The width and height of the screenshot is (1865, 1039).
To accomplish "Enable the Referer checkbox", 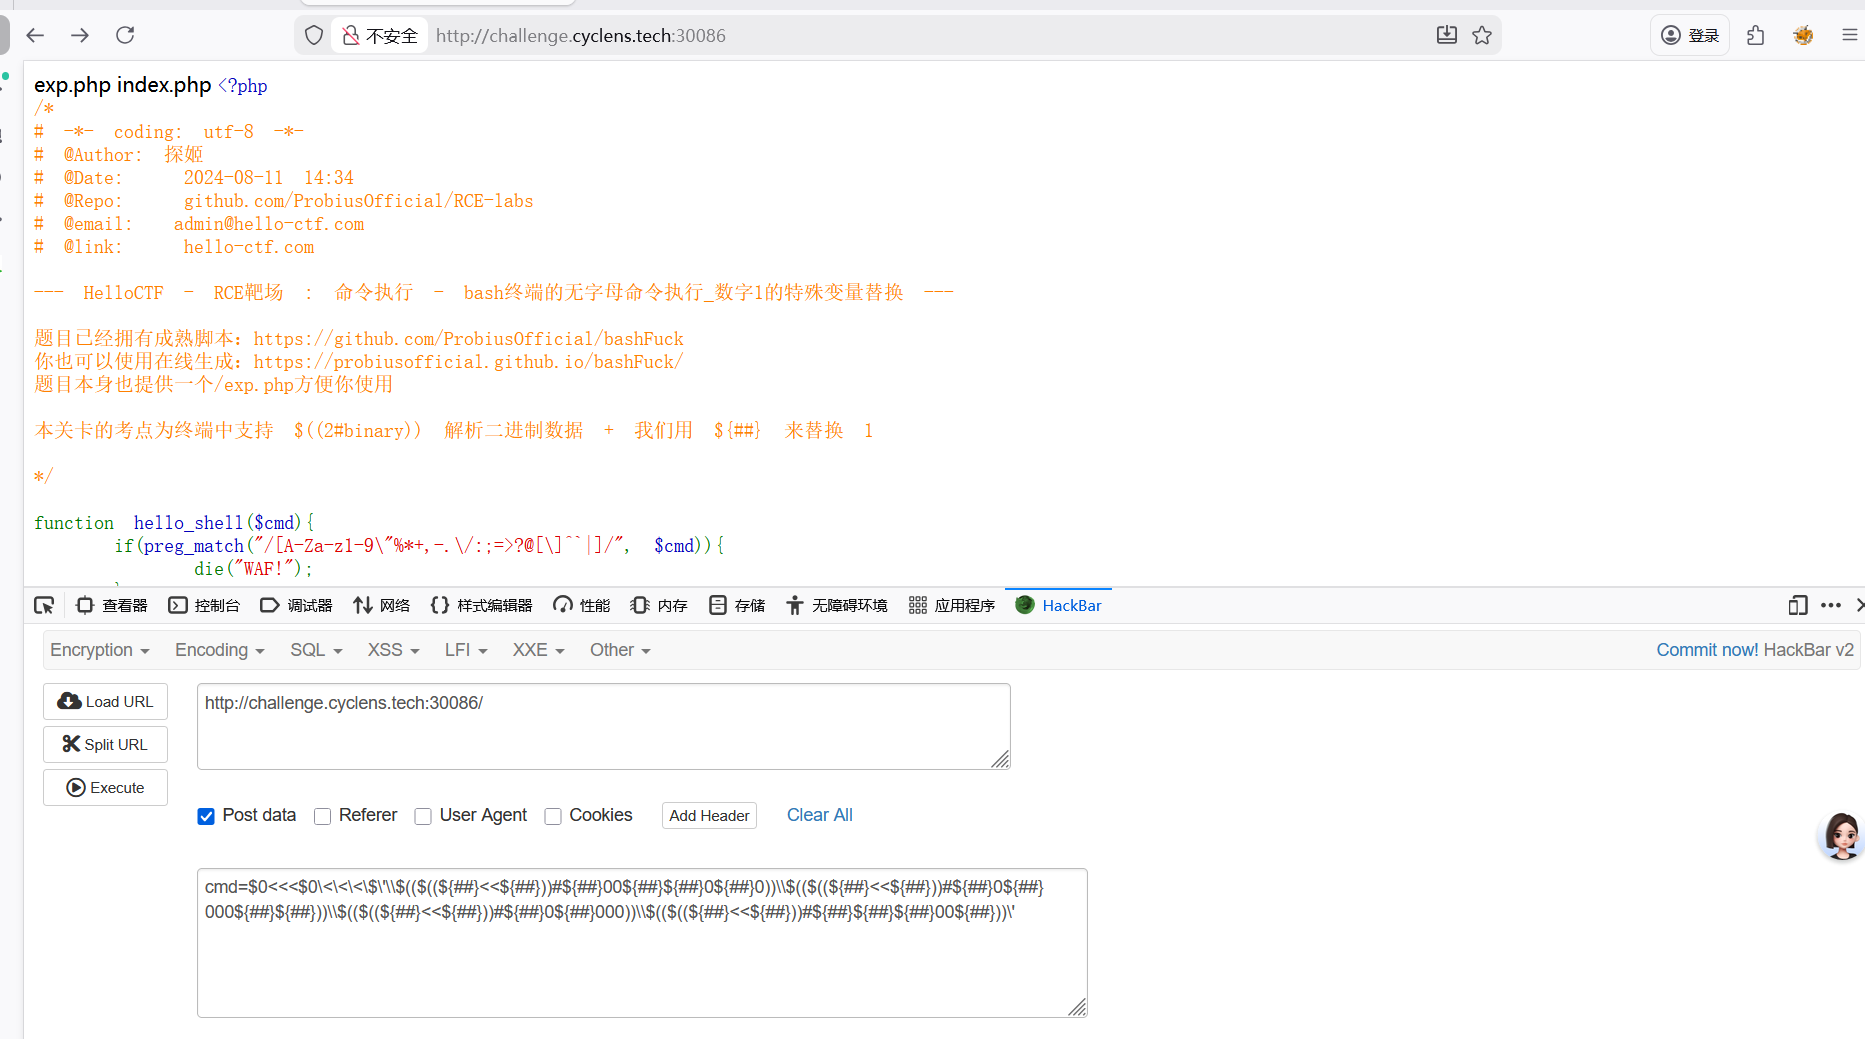I will coord(322,816).
